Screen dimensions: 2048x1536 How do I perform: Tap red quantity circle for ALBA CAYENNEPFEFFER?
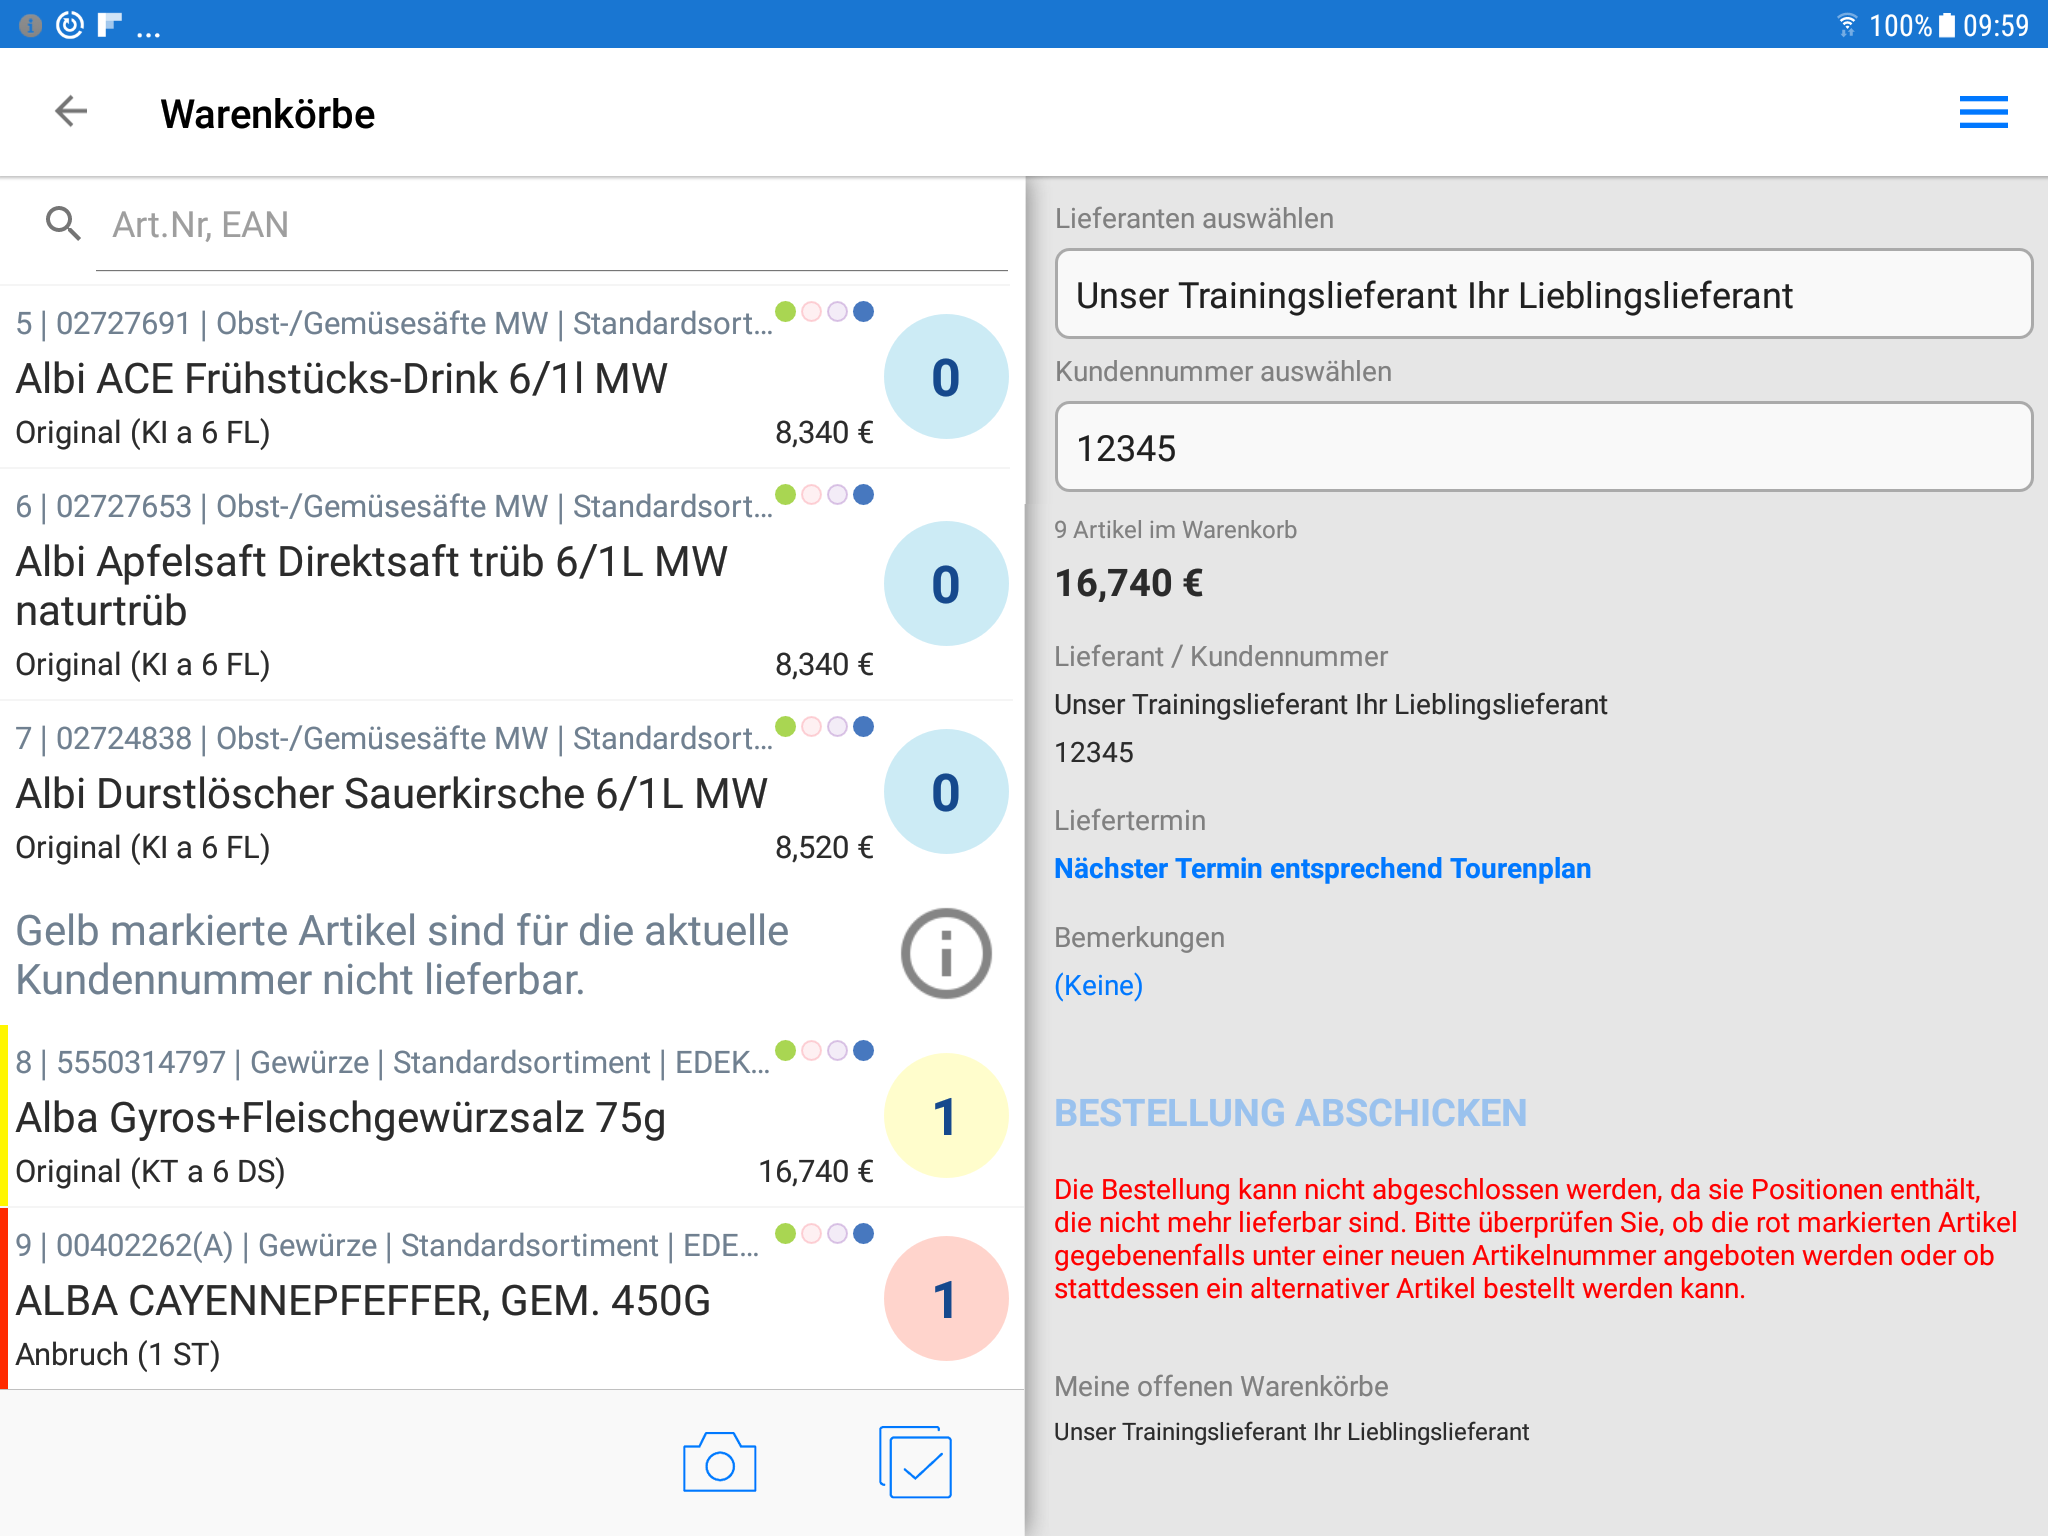coord(945,1299)
